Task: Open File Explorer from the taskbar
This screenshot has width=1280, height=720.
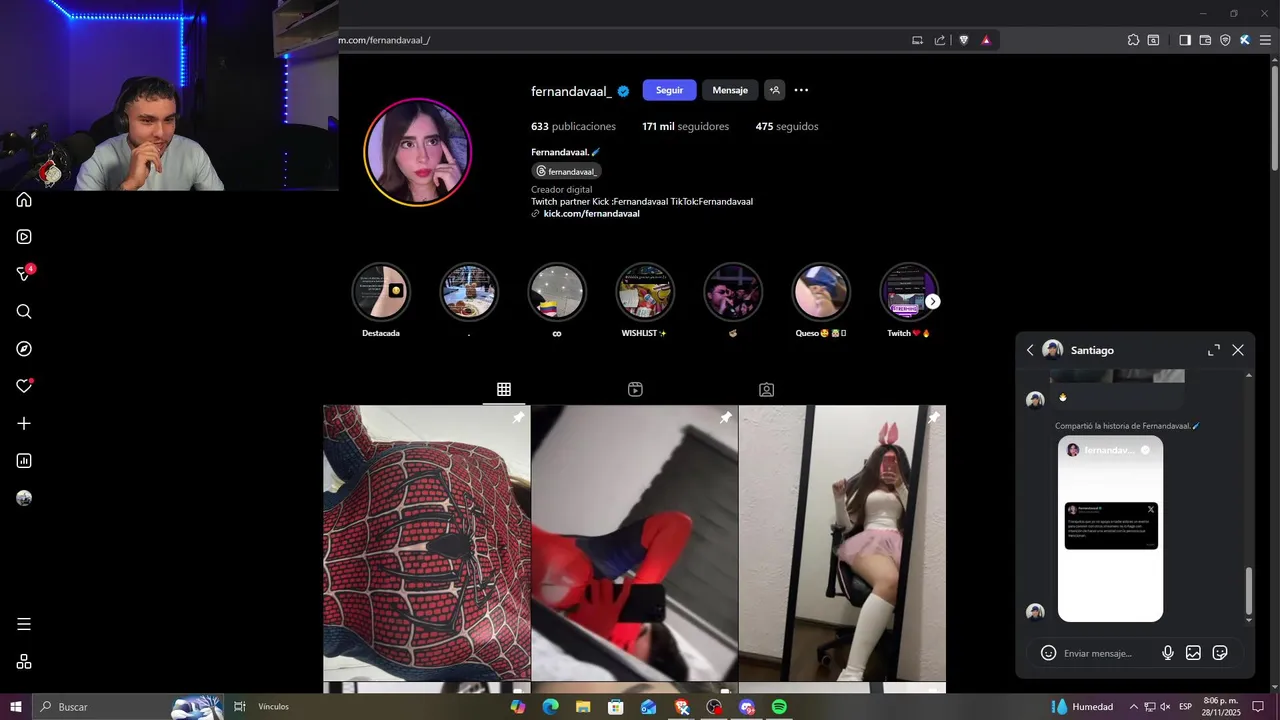Action: click(x=583, y=707)
